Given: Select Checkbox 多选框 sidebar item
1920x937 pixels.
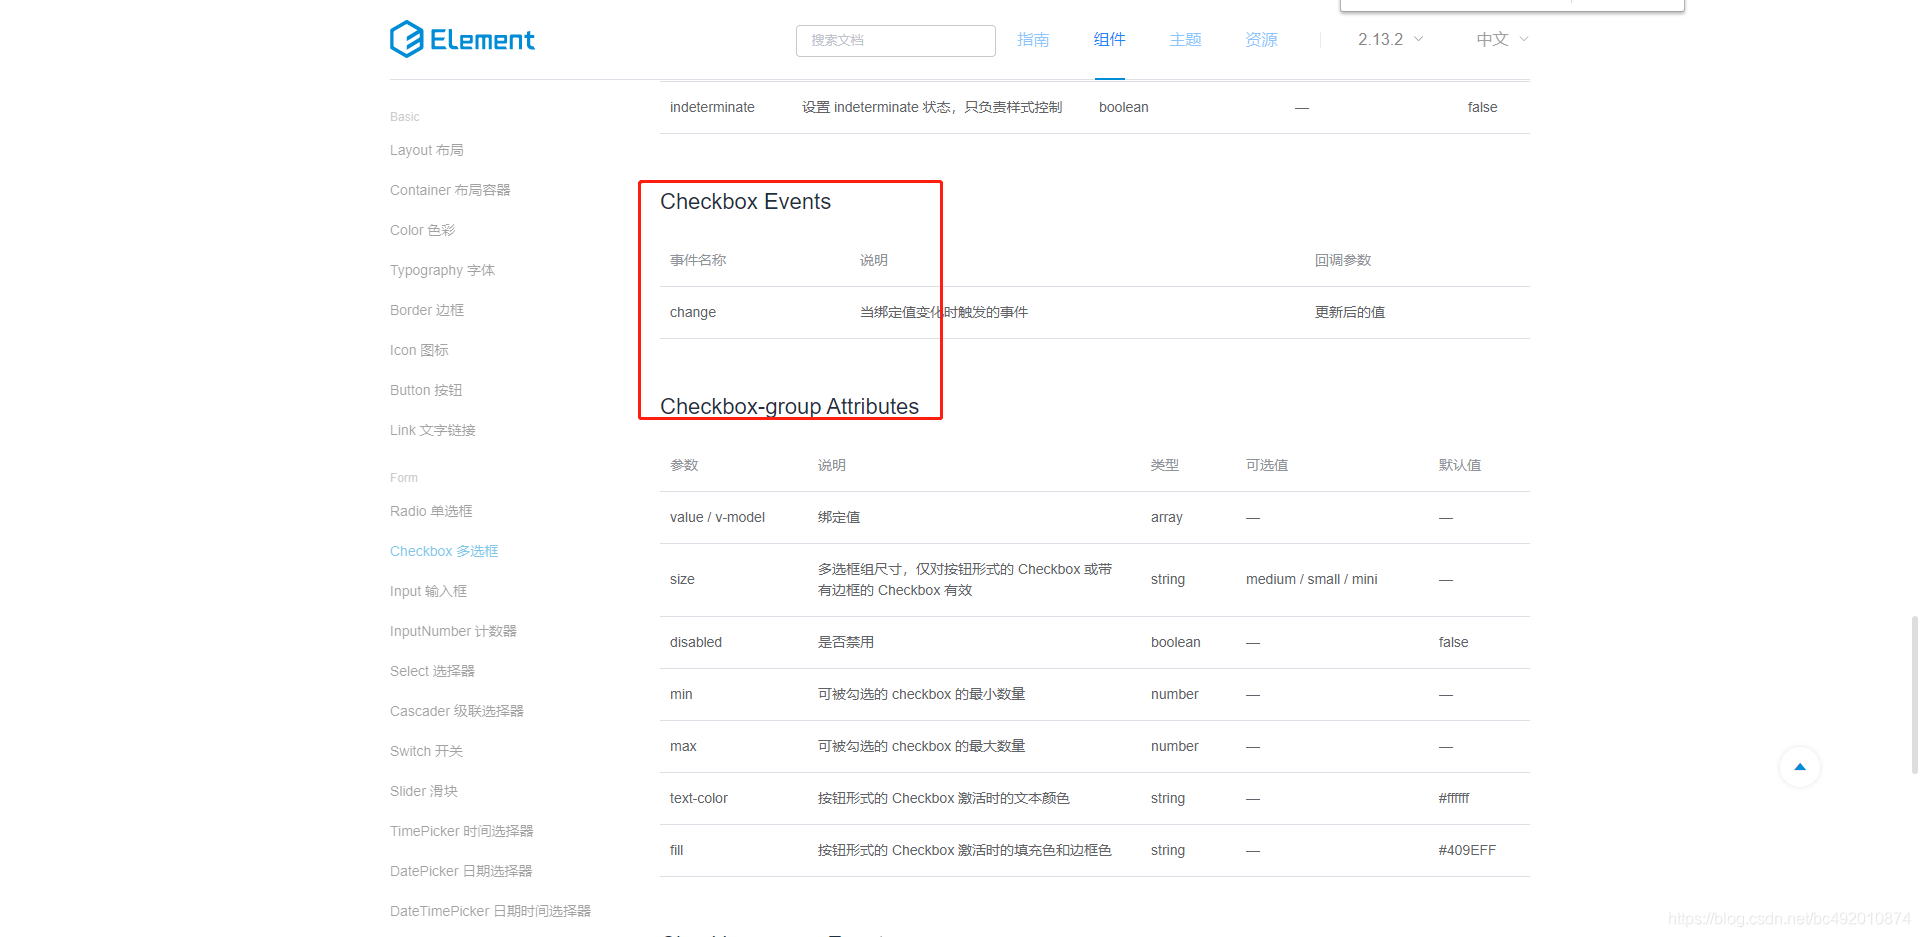Looking at the screenshot, I should [x=444, y=551].
